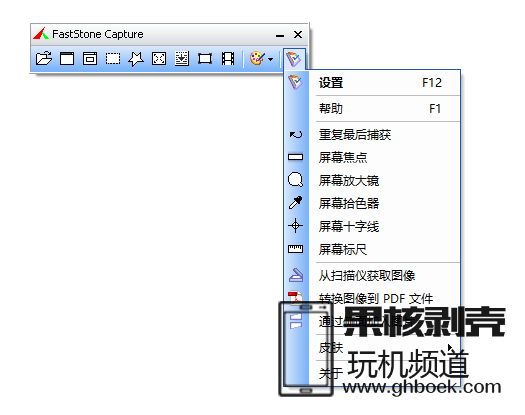Select Capture Rectangular Region tool
The width and height of the screenshot is (525, 415).
(x=113, y=59)
